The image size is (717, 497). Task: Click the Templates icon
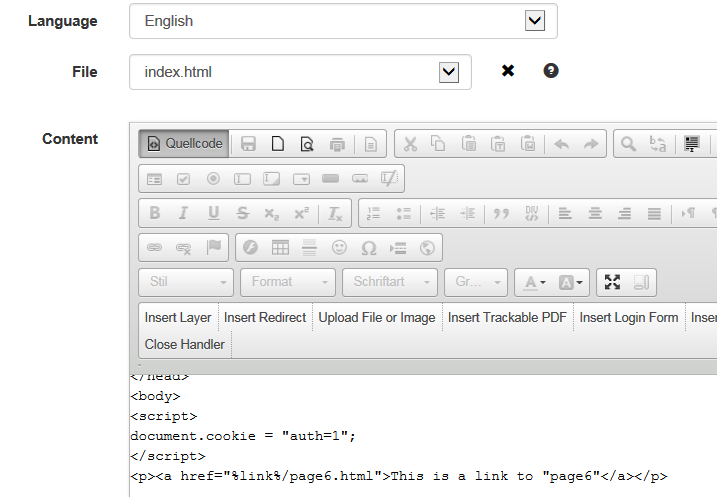pyautogui.click(x=371, y=144)
